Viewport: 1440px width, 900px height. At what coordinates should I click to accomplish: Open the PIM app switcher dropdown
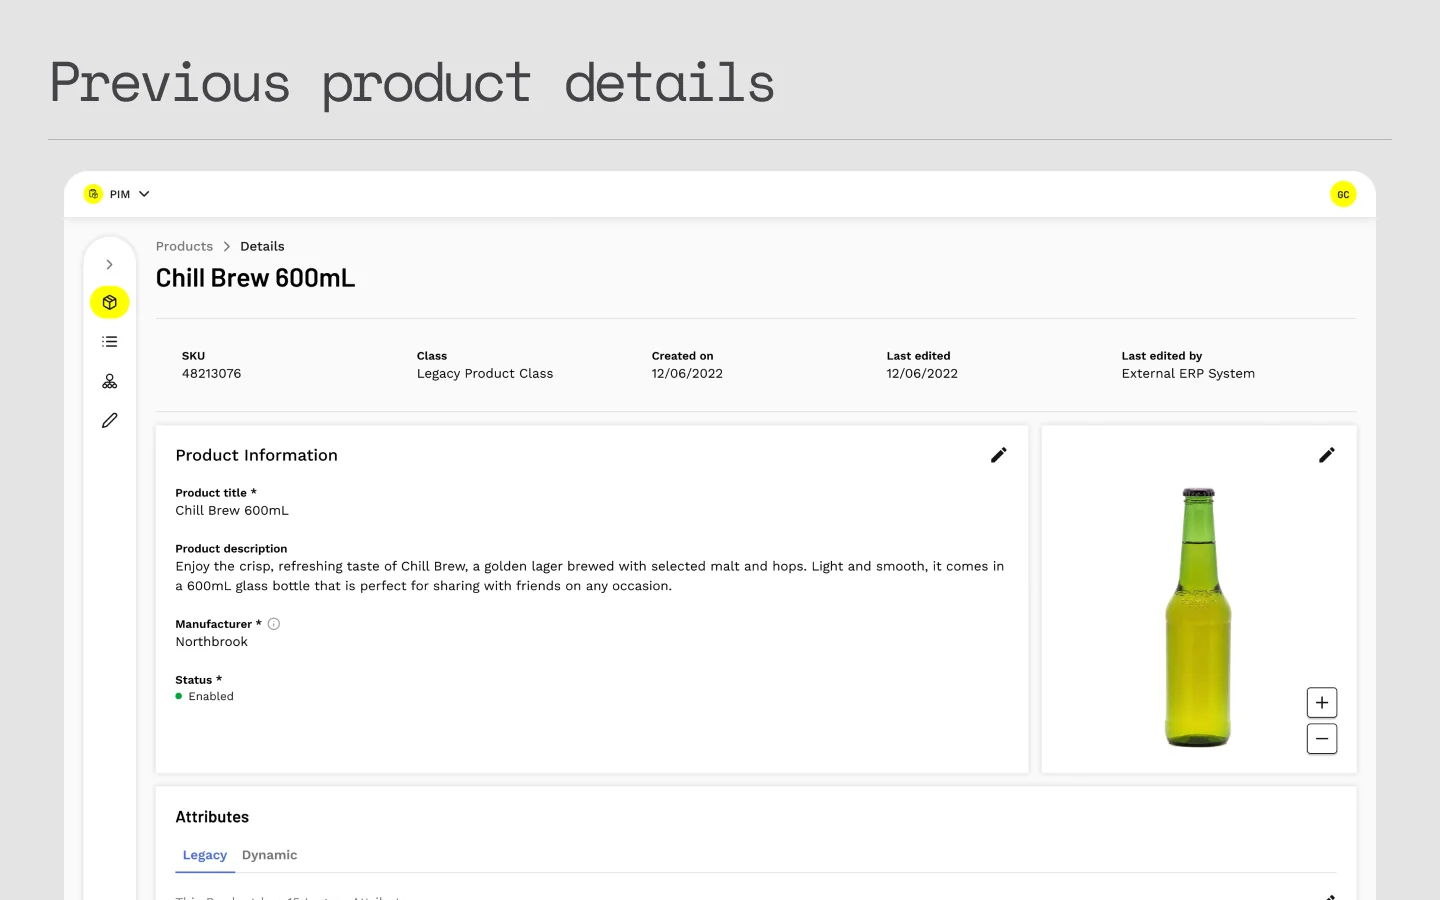click(130, 194)
